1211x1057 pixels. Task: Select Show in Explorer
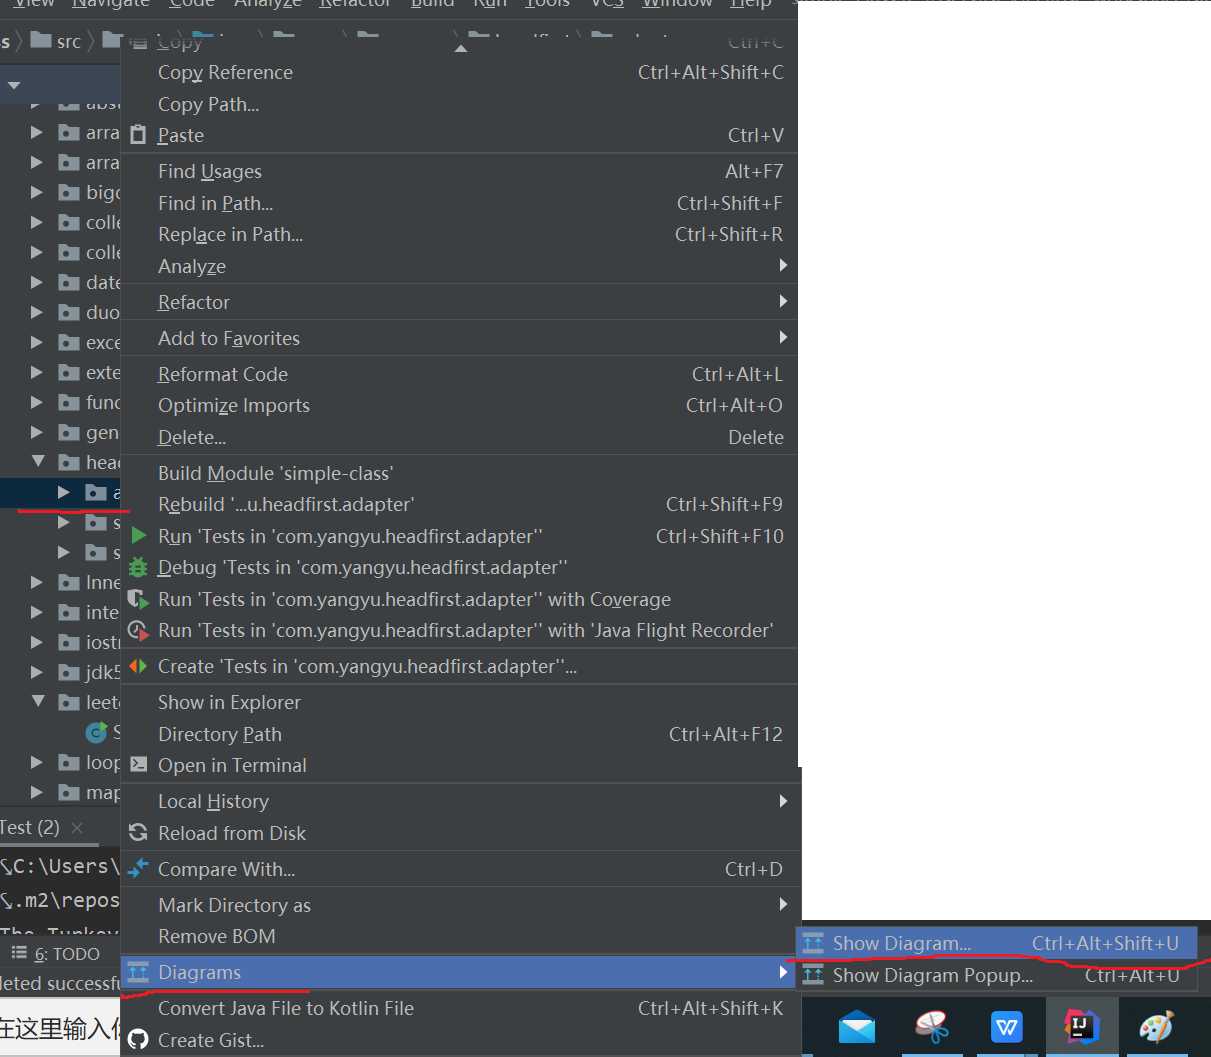coord(459,702)
